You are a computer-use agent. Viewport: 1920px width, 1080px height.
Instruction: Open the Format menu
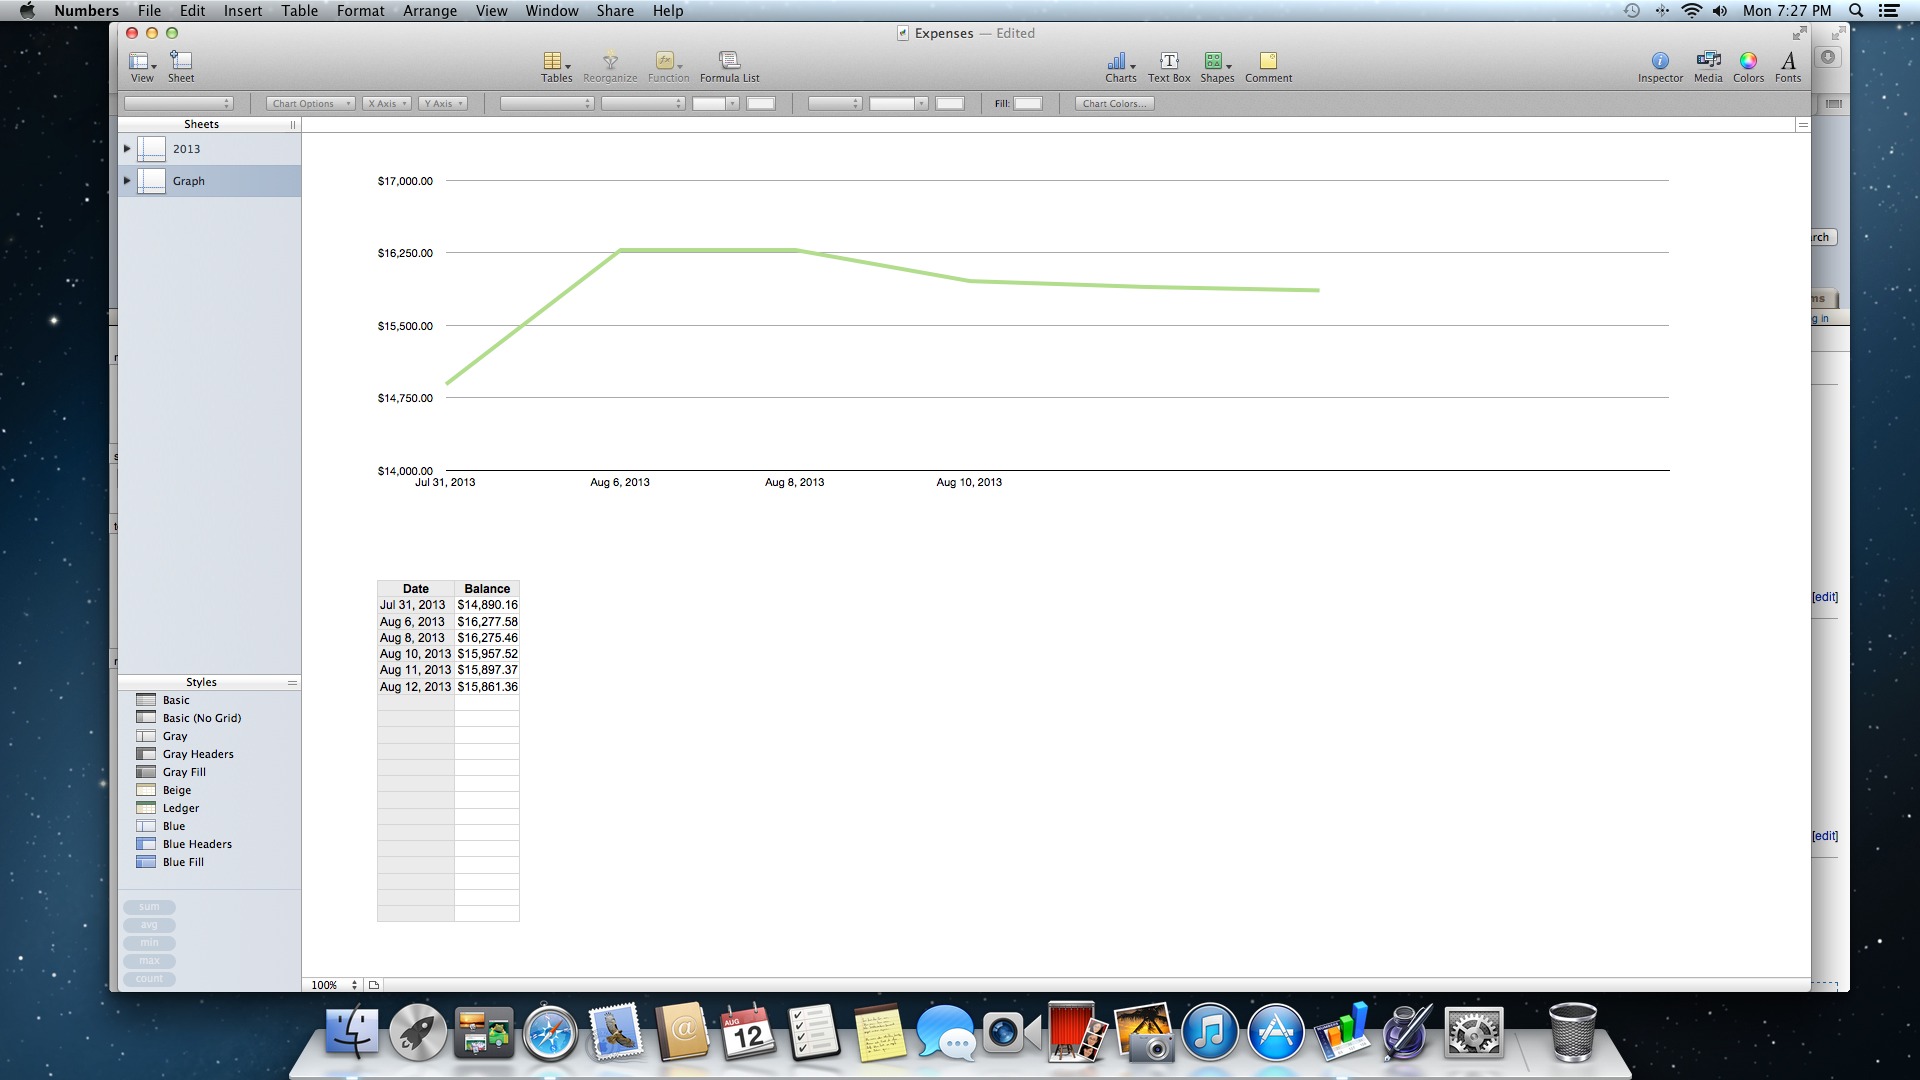click(360, 11)
